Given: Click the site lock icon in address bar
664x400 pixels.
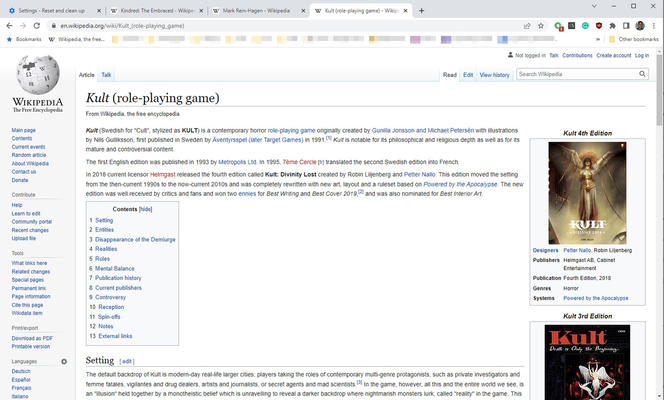Looking at the screenshot, I should coord(53,26).
